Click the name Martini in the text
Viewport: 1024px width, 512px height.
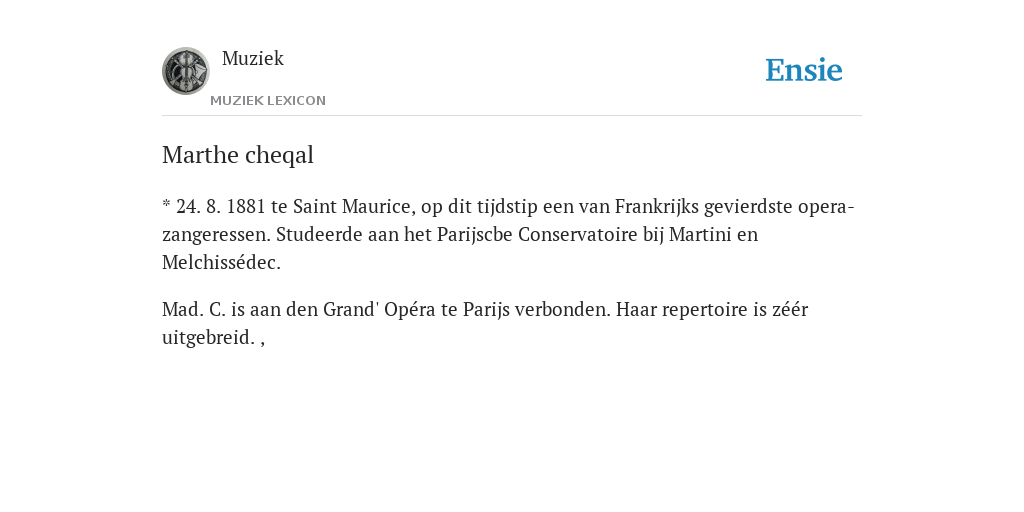point(700,234)
